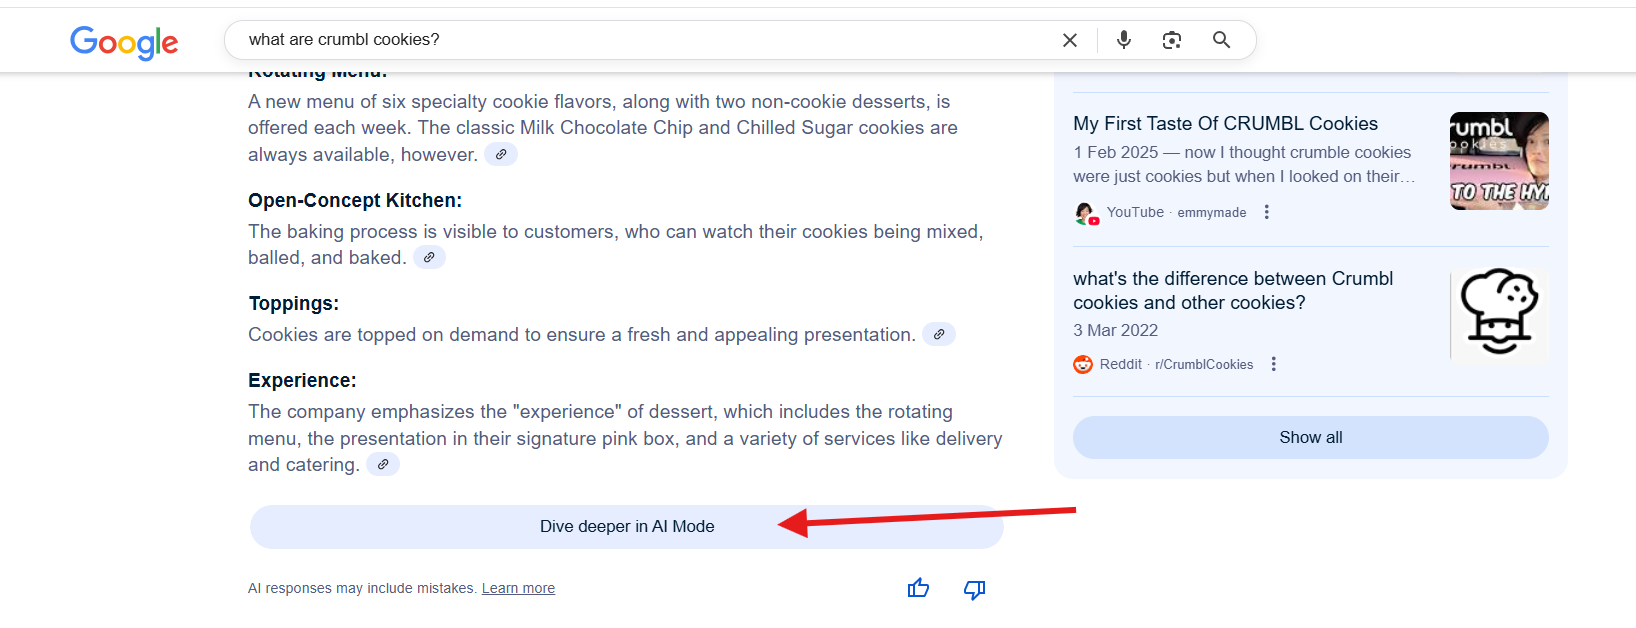This screenshot has height=628, width=1636.
Task: Open more options for YouTube emmymade result
Action: [x=1267, y=212]
